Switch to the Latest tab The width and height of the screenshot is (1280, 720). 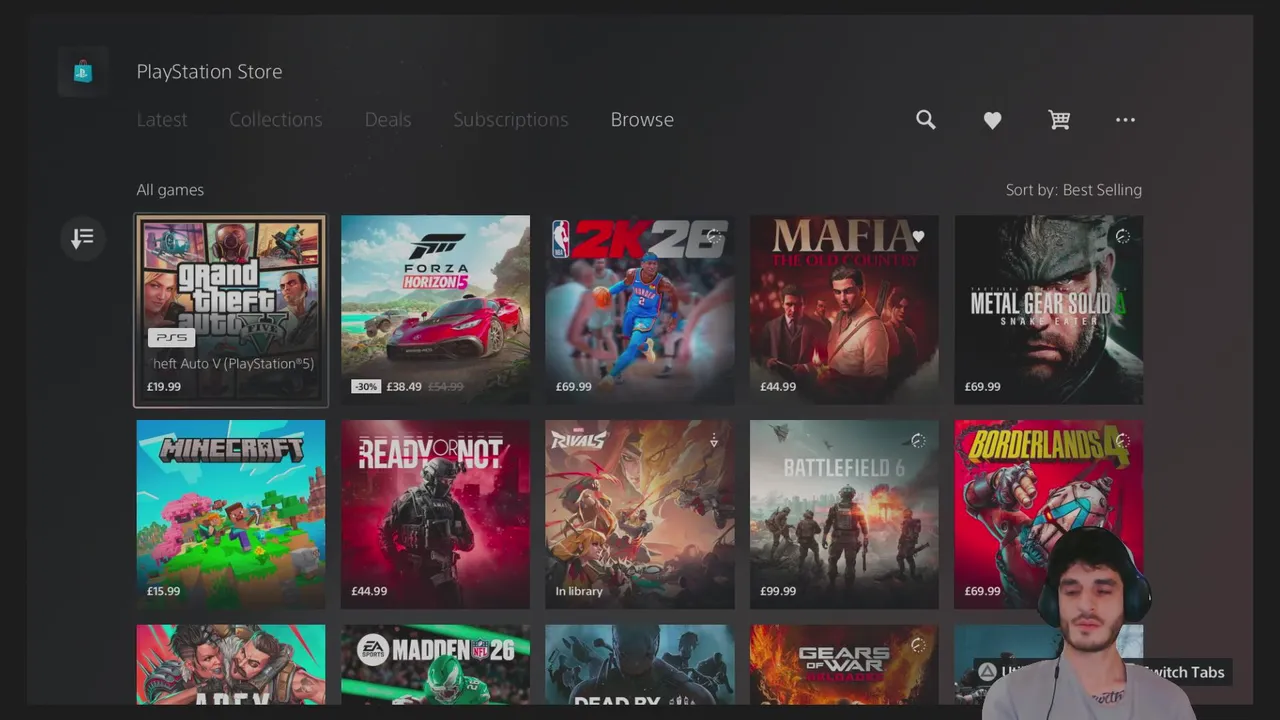click(x=162, y=119)
